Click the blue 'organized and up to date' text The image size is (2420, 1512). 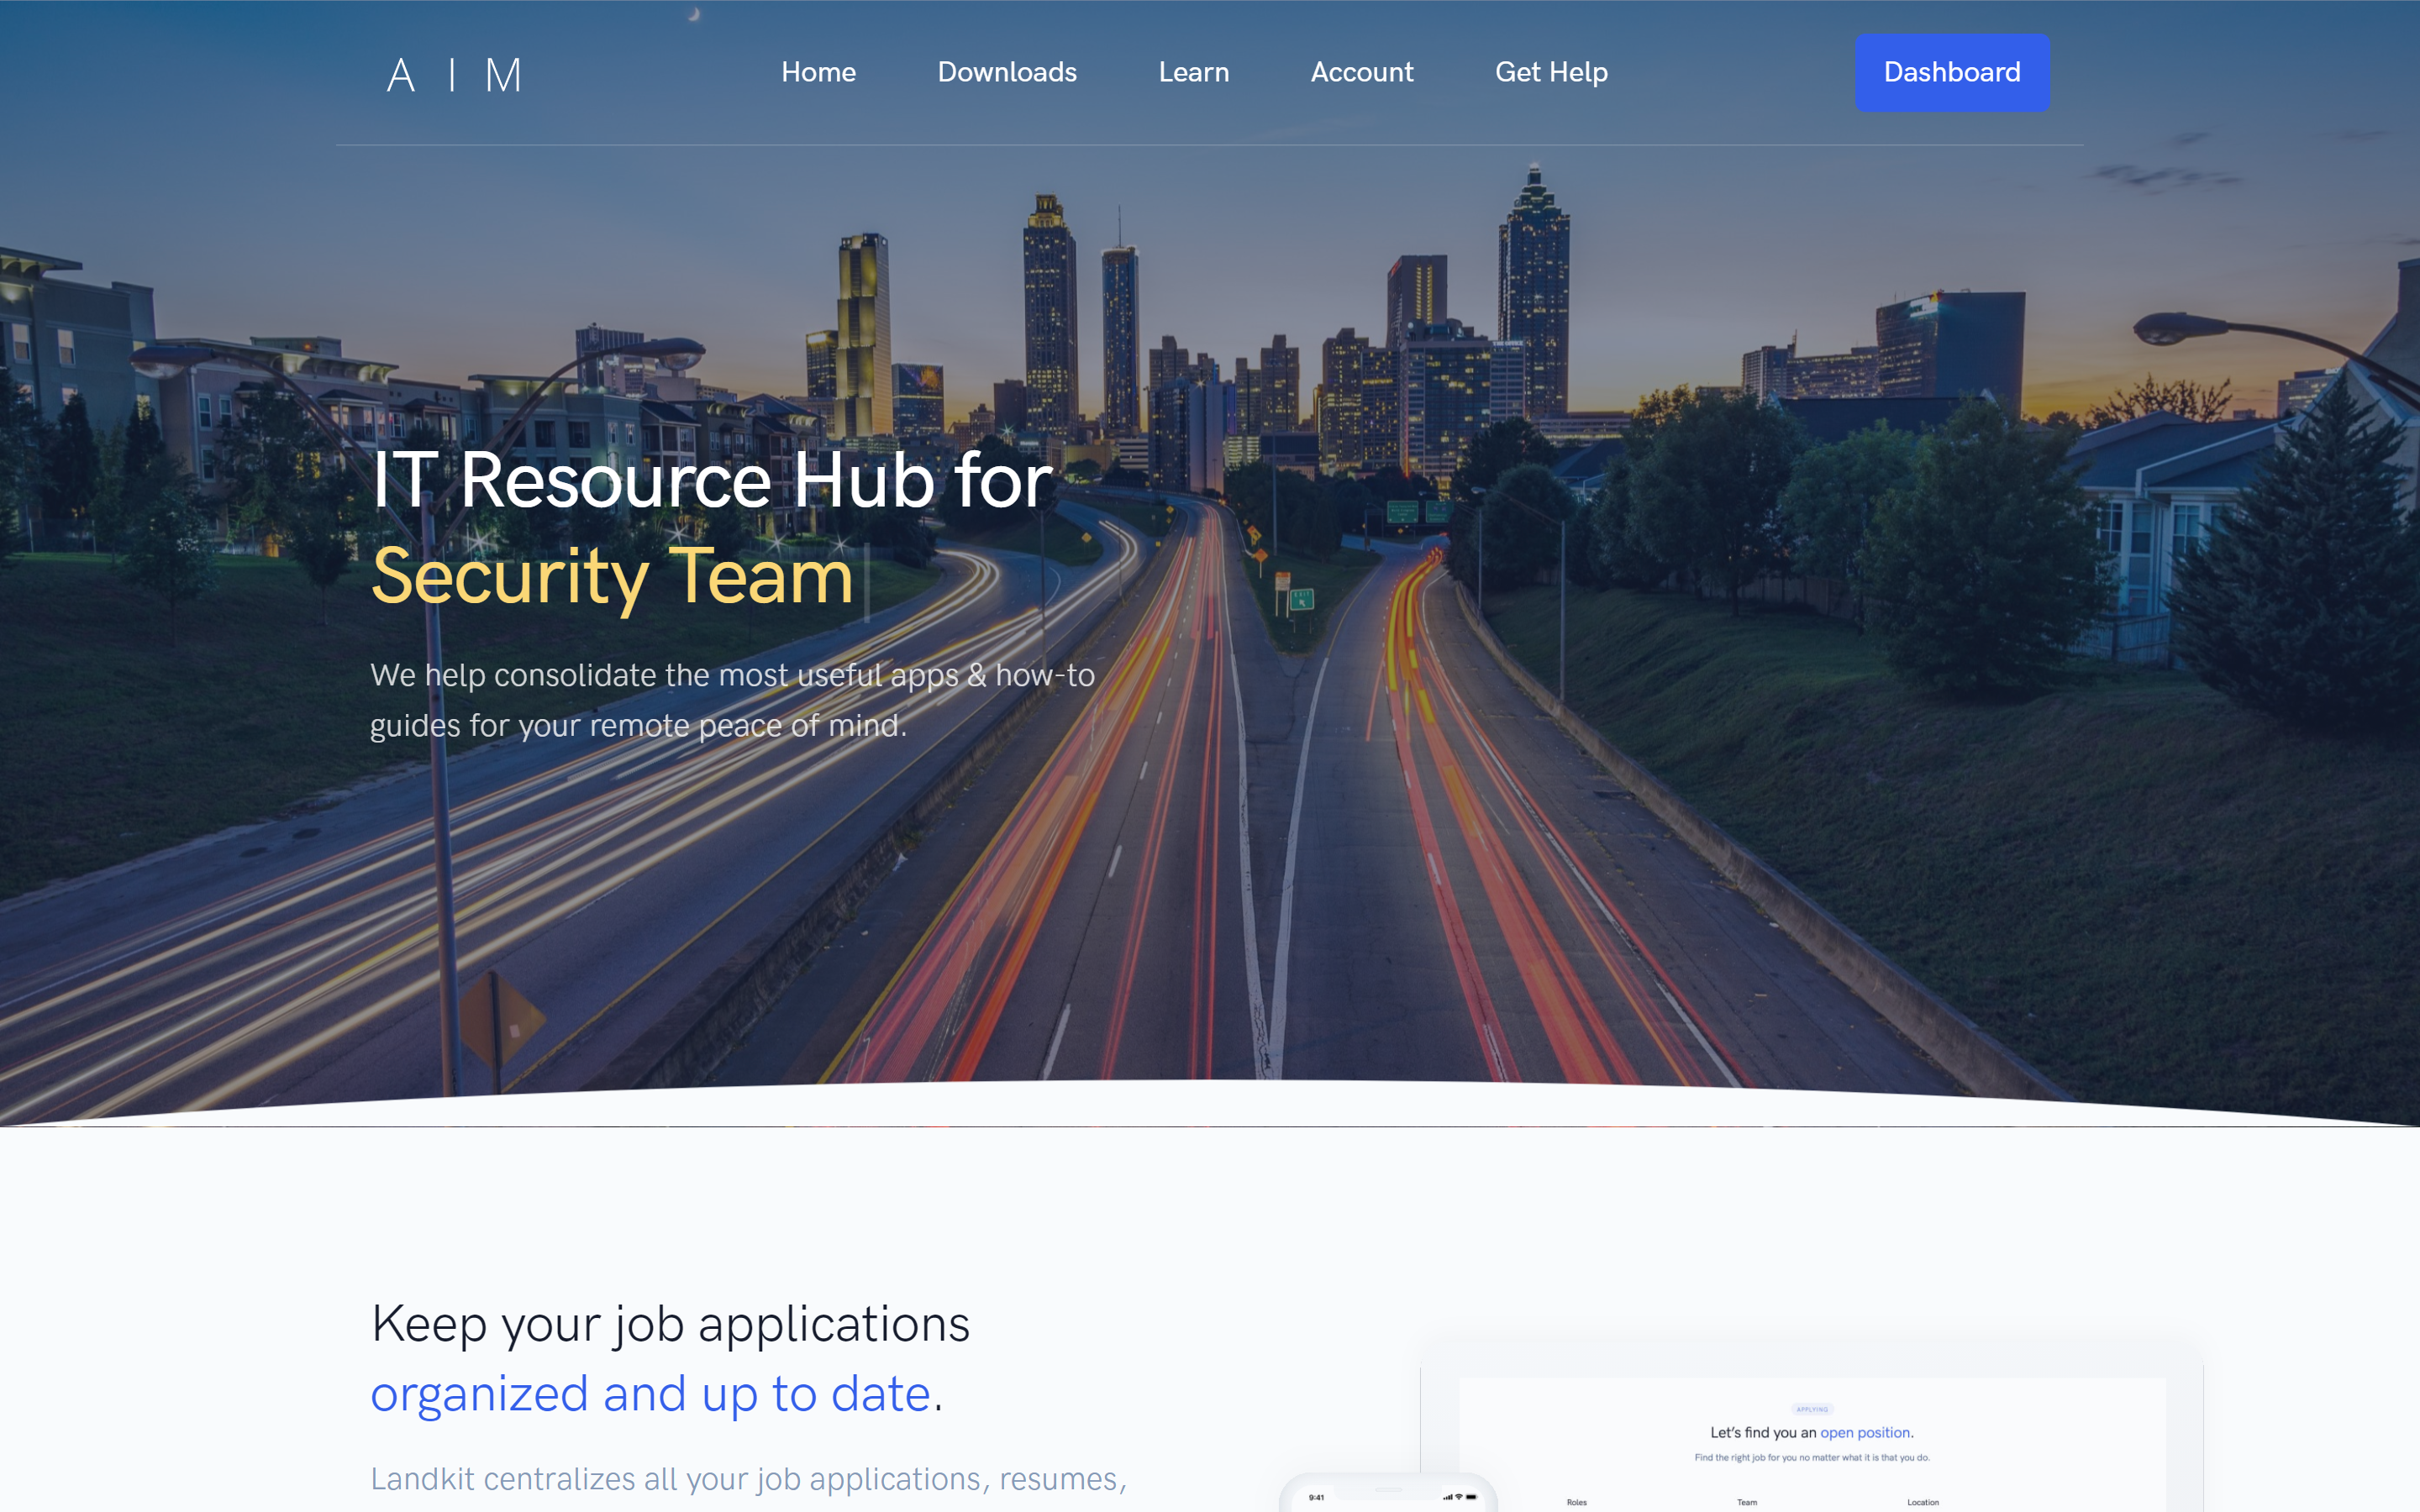pyautogui.click(x=650, y=1393)
